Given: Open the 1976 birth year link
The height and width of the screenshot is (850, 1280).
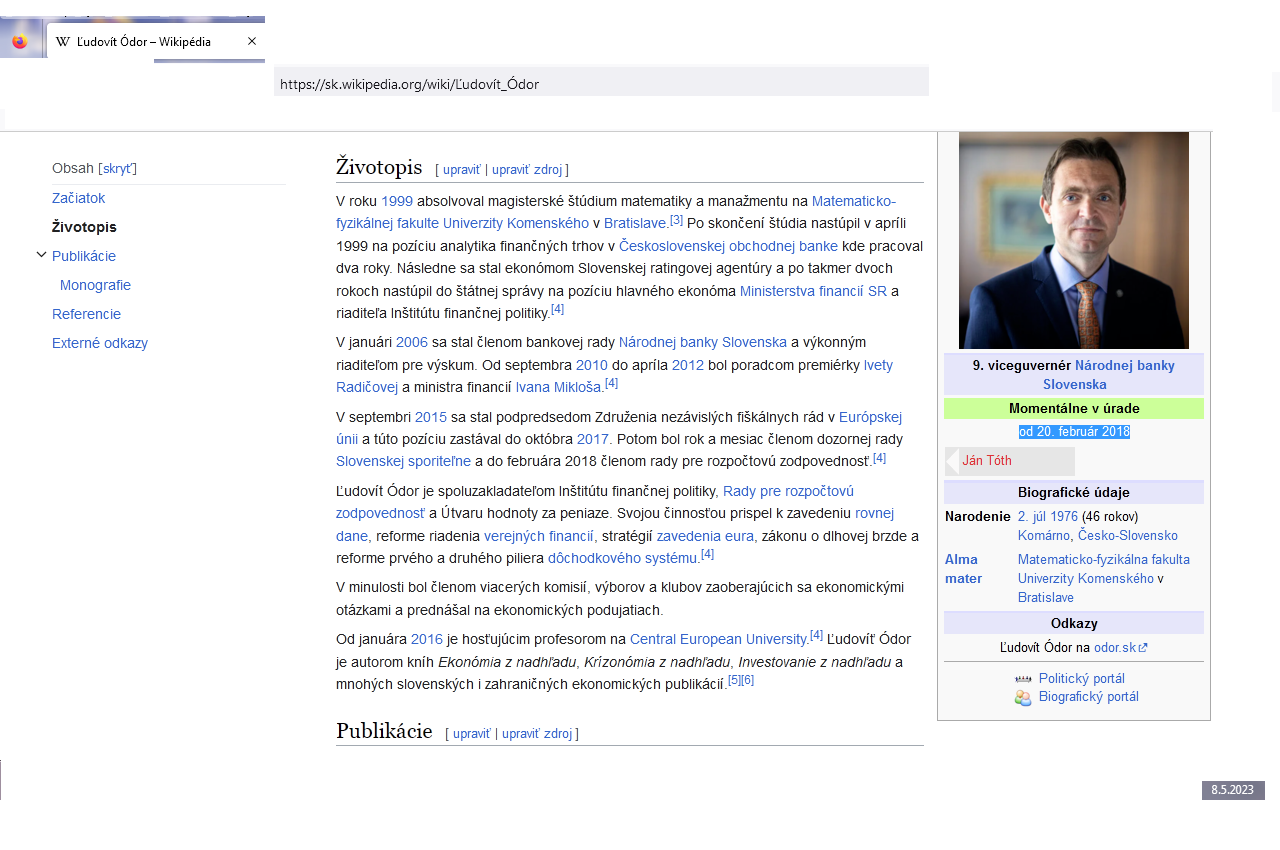Looking at the screenshot, I should 1063,517.
